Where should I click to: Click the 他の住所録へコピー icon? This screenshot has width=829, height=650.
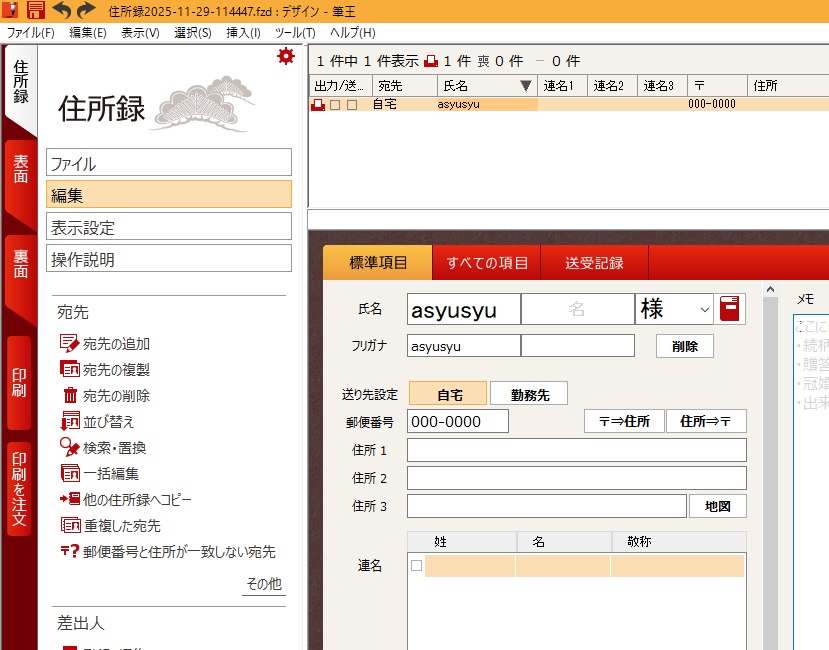[70, 500]
